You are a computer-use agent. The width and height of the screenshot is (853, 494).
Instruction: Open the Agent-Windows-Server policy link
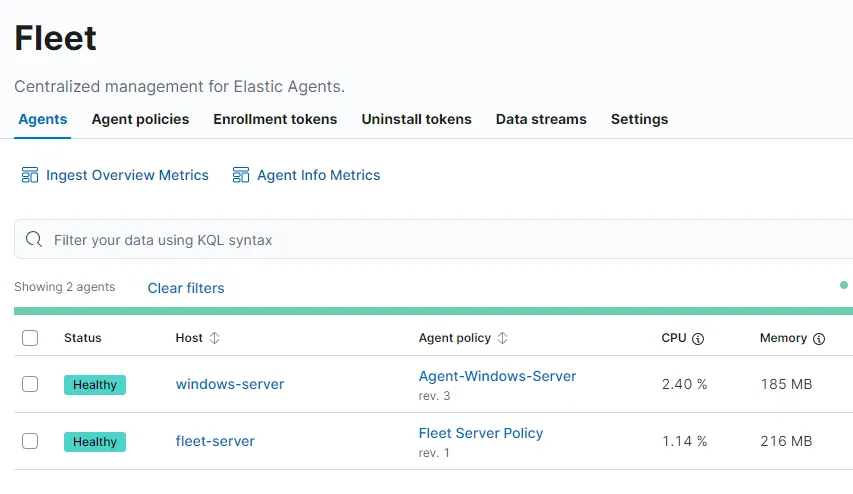click(x=497, y=376)
